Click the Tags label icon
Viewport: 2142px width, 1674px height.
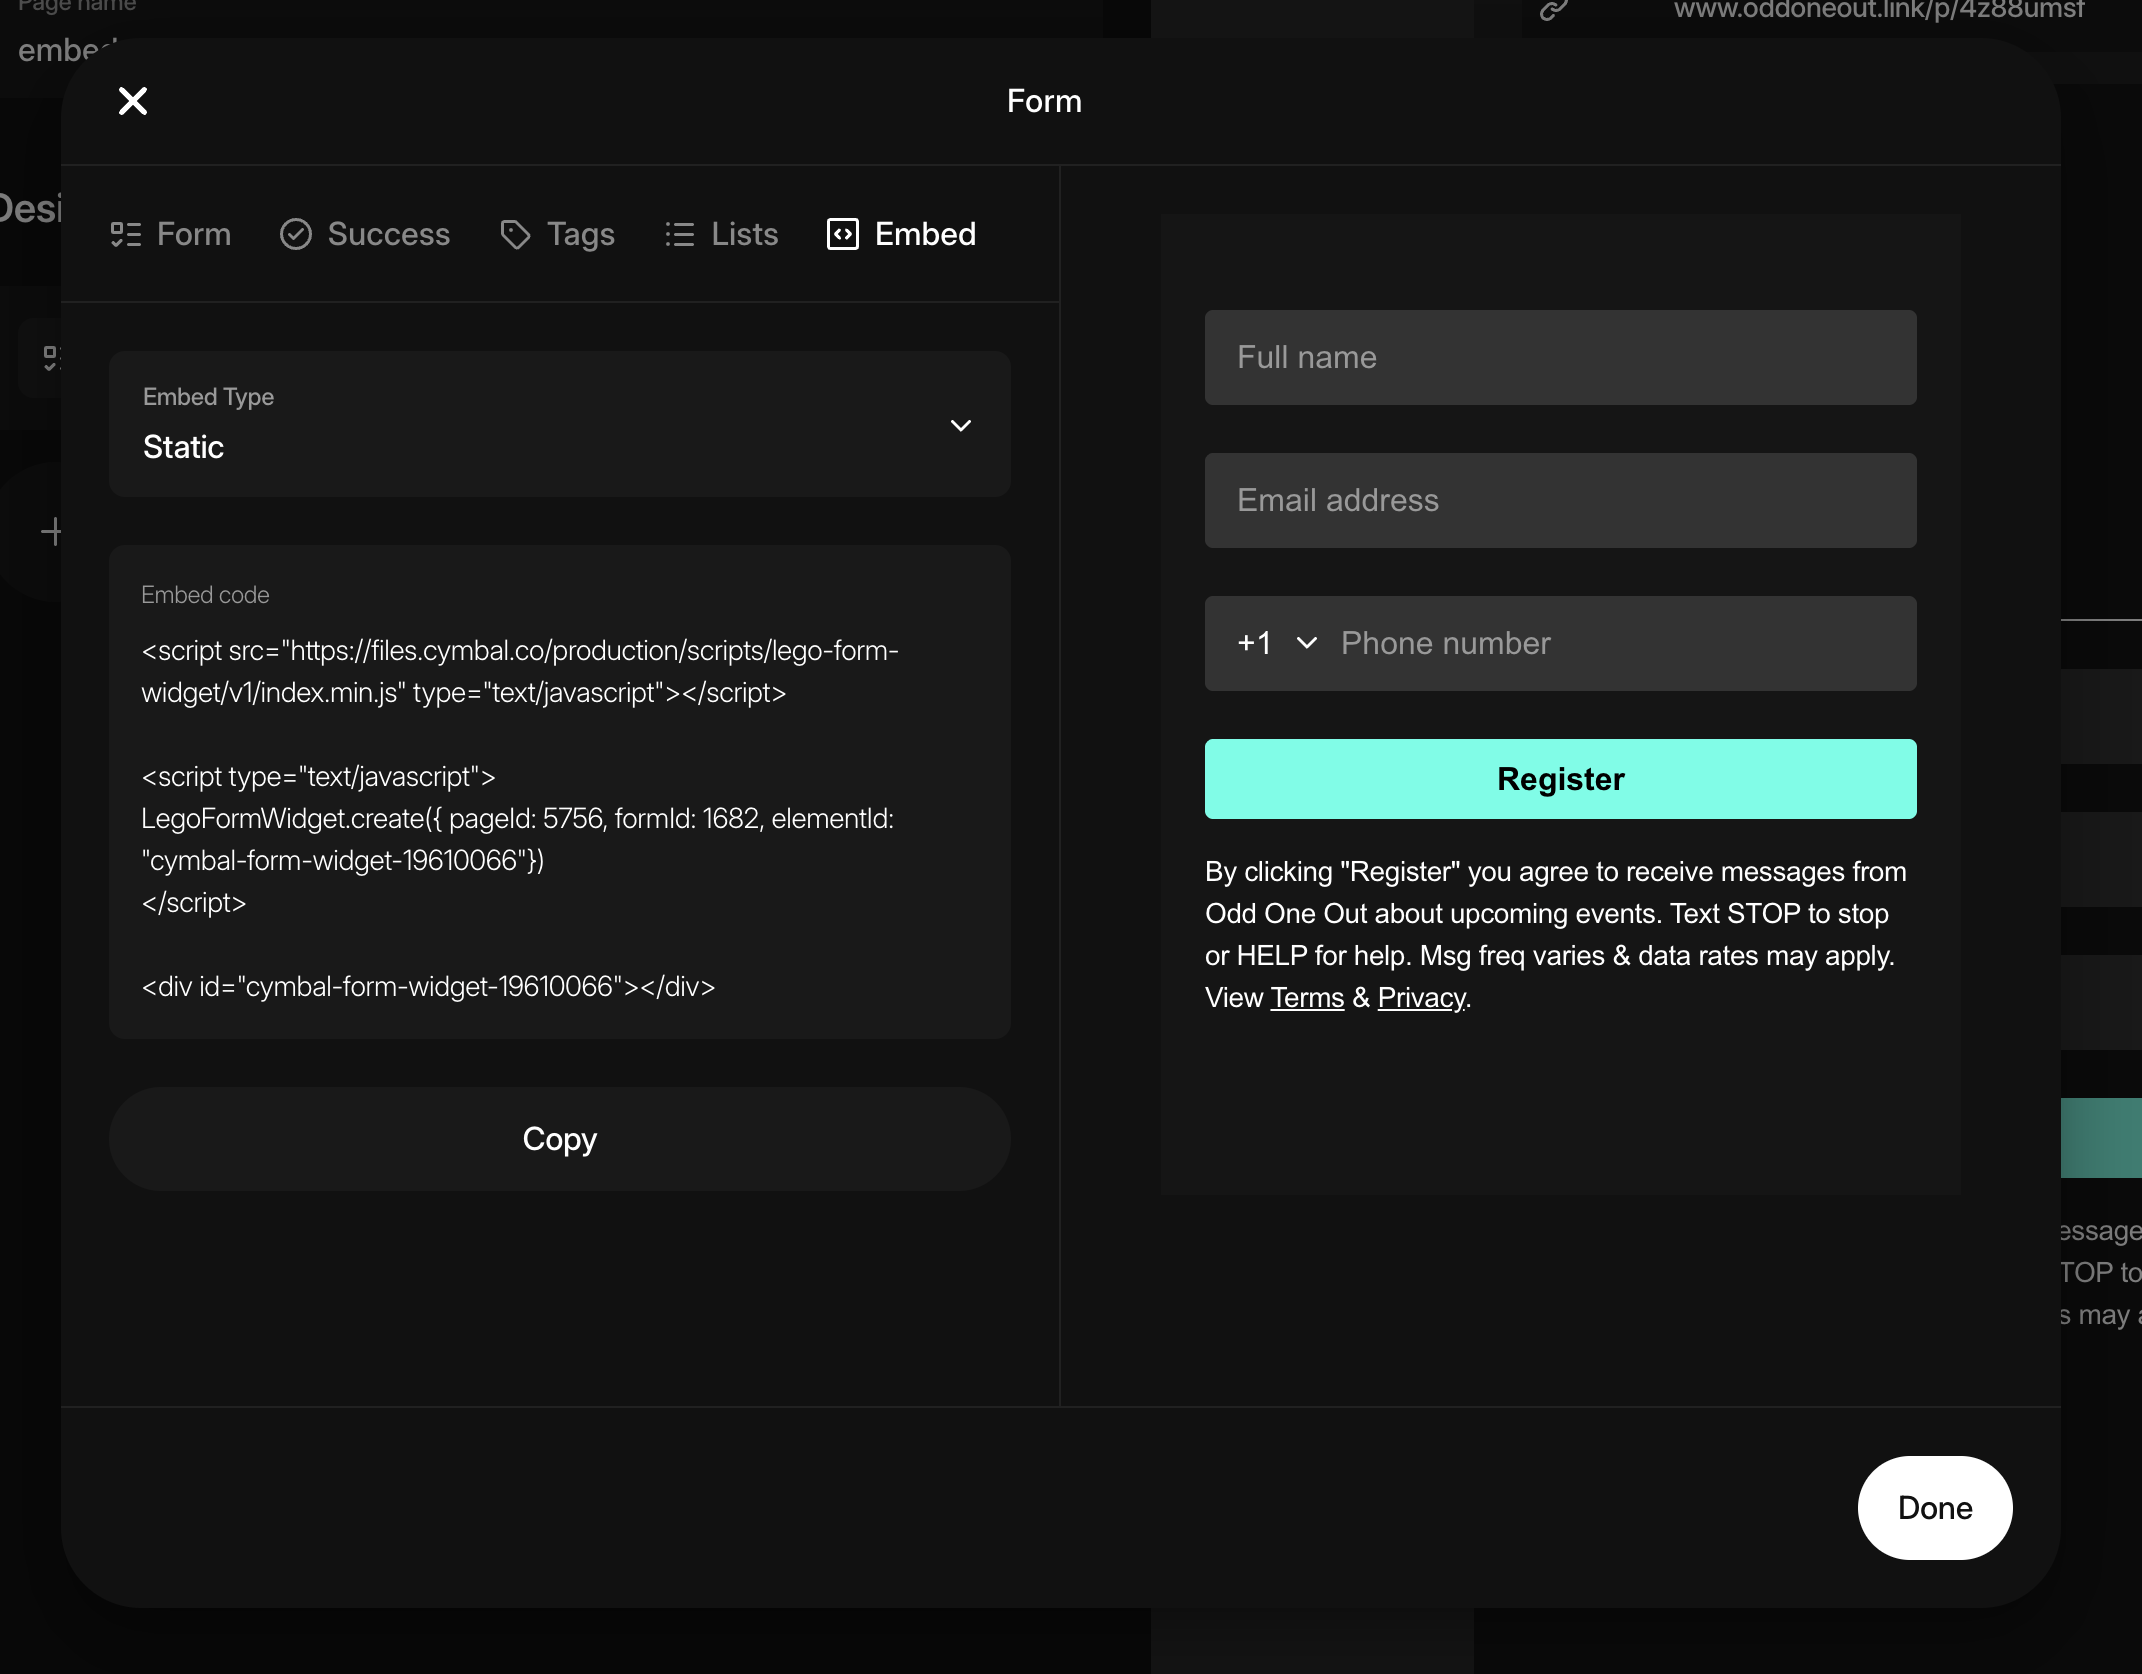click(x=515, y=234)
